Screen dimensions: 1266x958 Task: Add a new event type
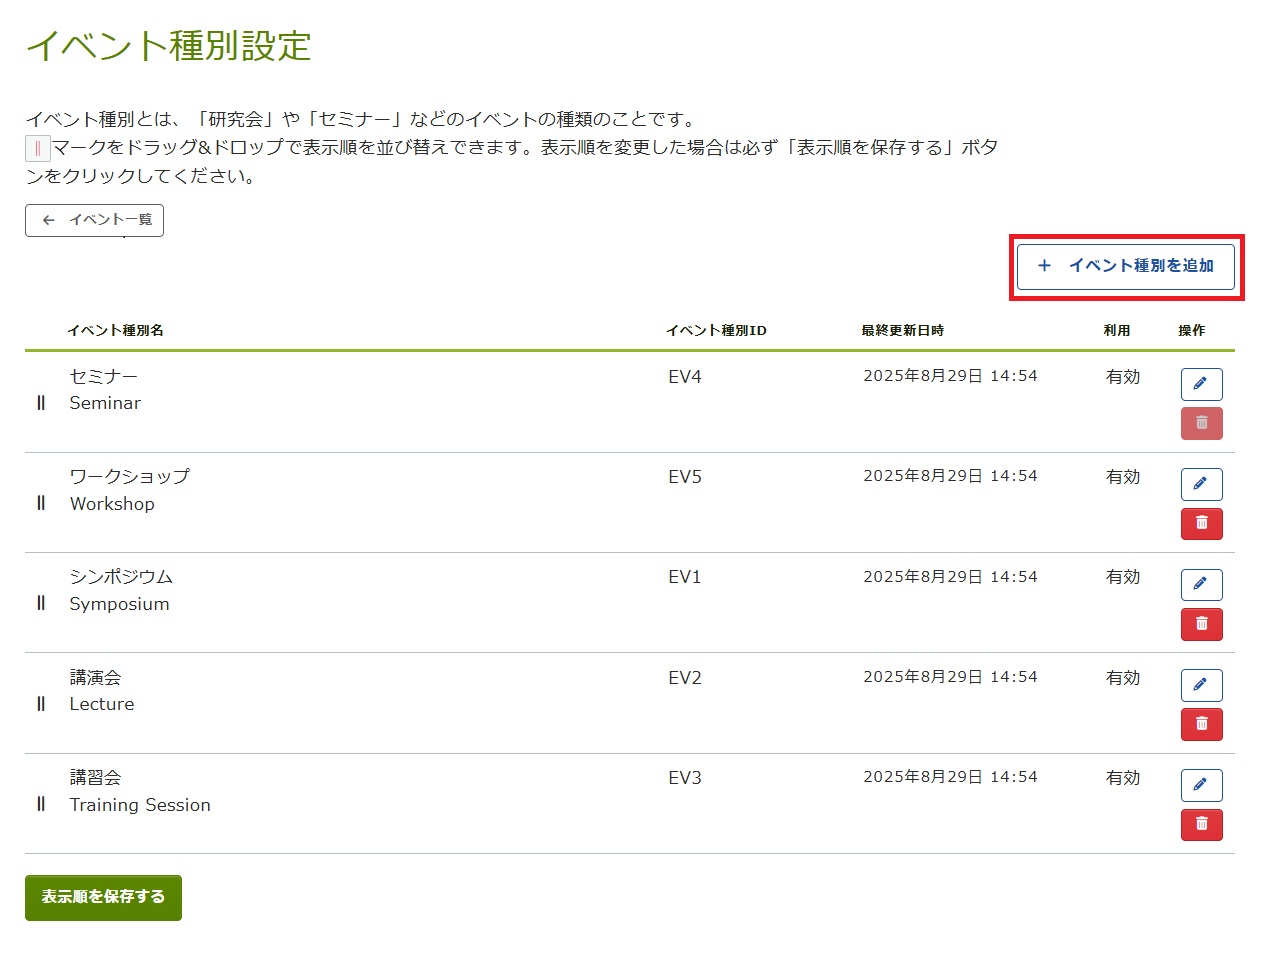pyautogui.click(x=1125, y=266)
